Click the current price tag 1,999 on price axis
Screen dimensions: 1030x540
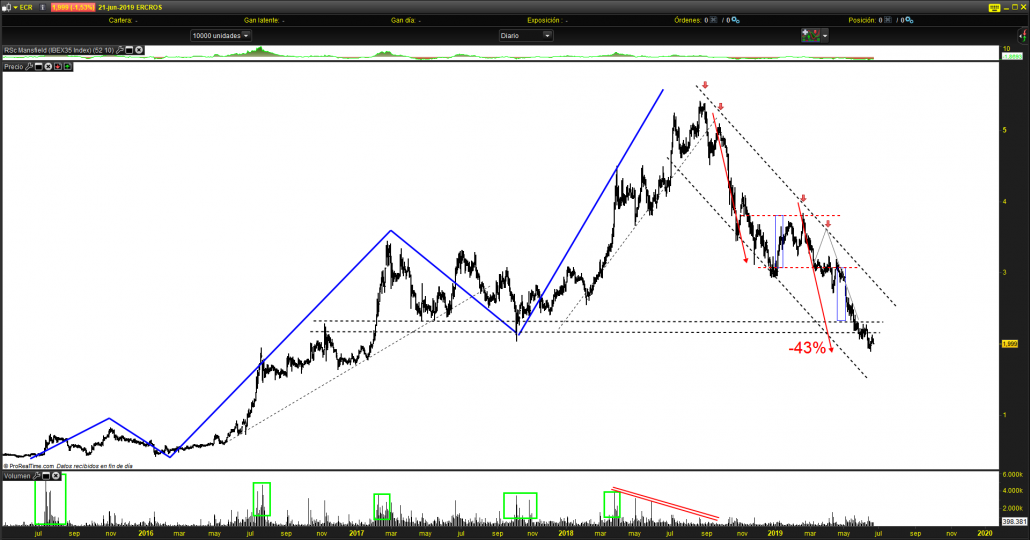[1010, 344]
